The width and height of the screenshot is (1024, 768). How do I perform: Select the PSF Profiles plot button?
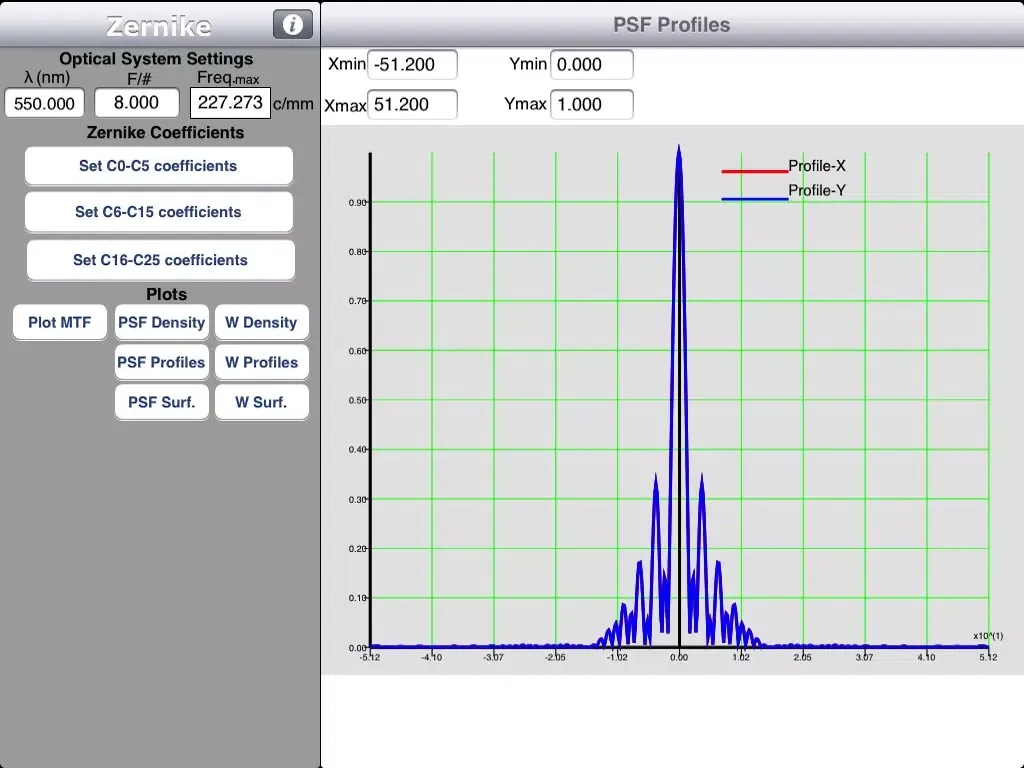pos(161,362)
